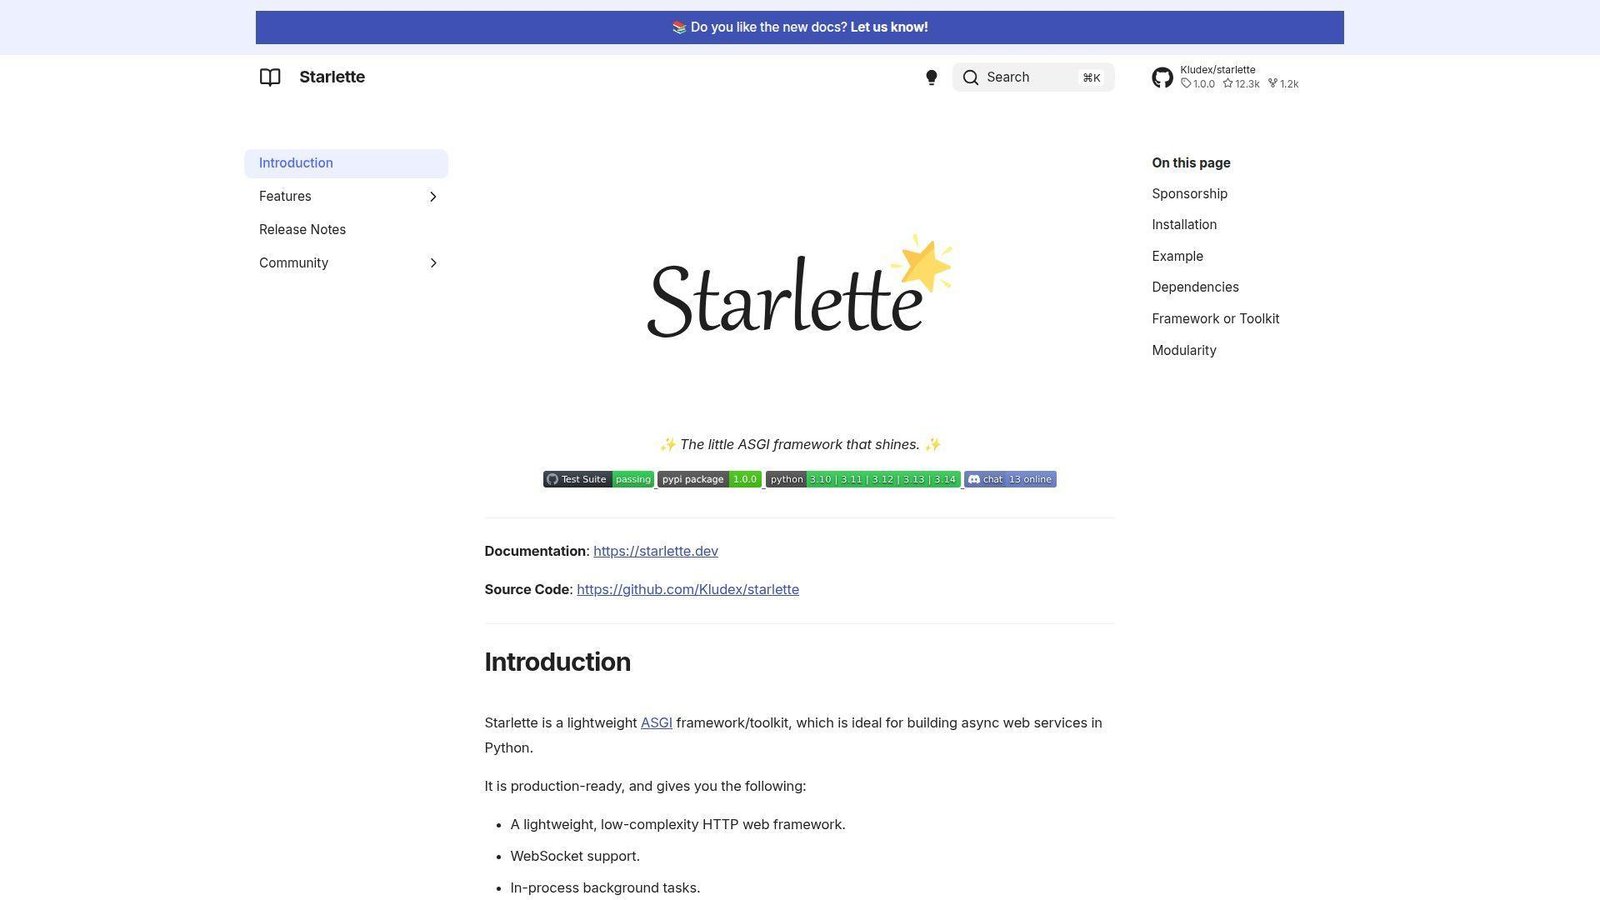Open the Community sidebar item

293,263
